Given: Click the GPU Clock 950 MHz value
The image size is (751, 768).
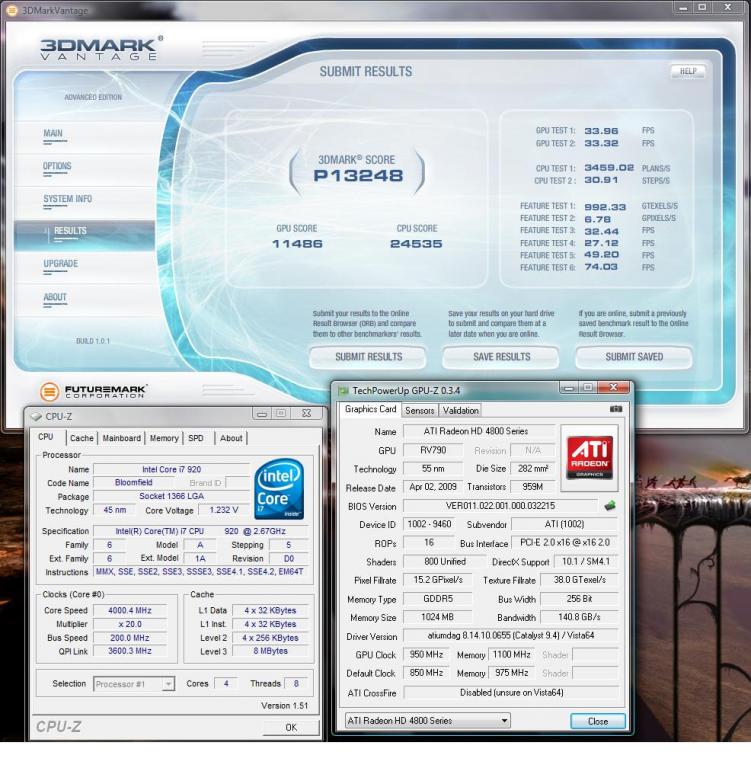Looking at the screenshot, I should 426,654.
